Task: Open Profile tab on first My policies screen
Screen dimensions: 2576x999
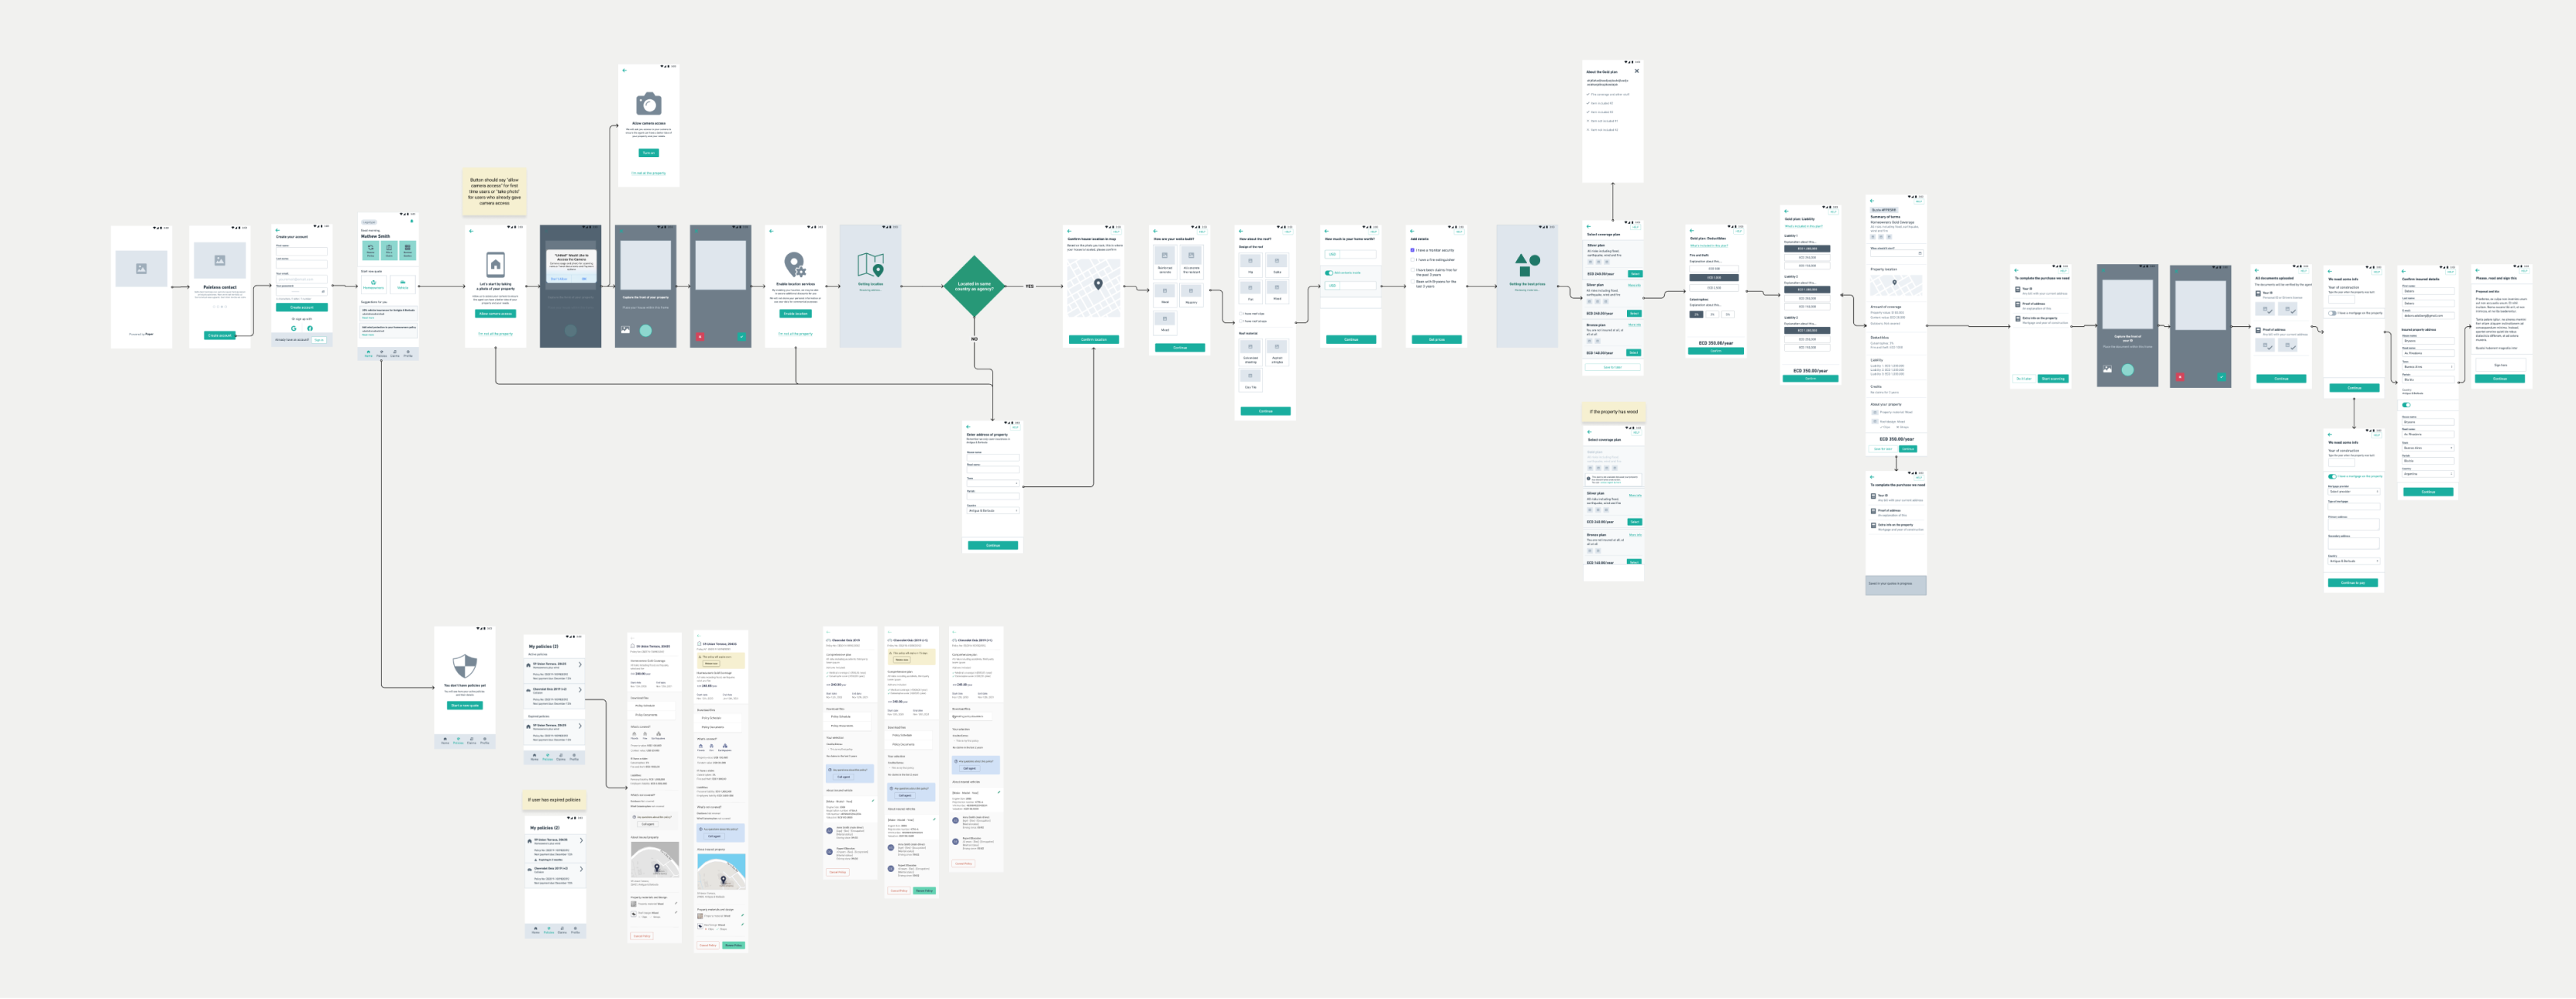Action: 574,757
